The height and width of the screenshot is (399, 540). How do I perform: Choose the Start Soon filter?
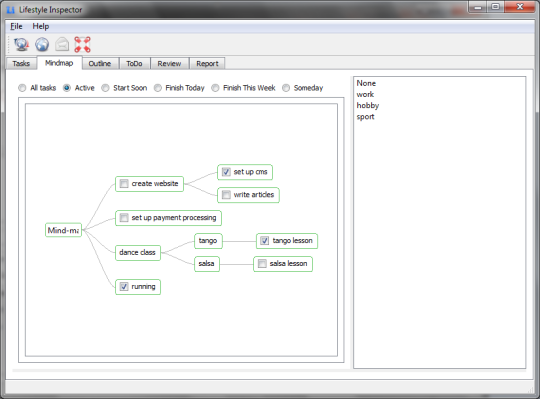click(x=105, y=88)
